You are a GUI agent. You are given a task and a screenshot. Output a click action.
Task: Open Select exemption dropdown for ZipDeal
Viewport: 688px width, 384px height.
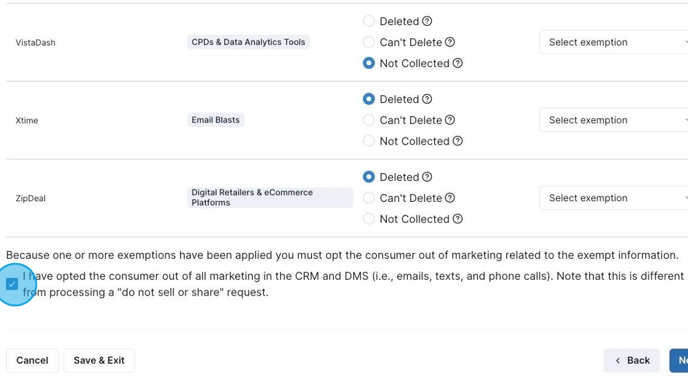pyautogui.click(x=614, y=198)
